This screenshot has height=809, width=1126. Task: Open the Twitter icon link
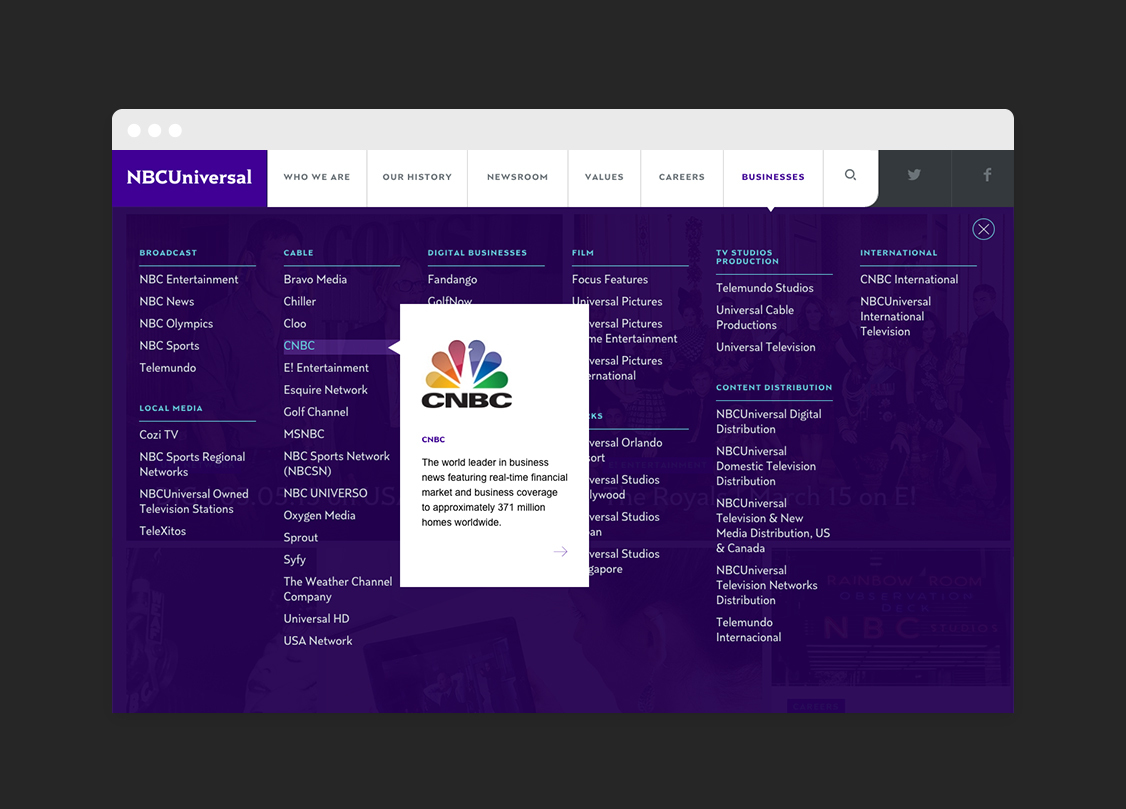coord(914,175)
